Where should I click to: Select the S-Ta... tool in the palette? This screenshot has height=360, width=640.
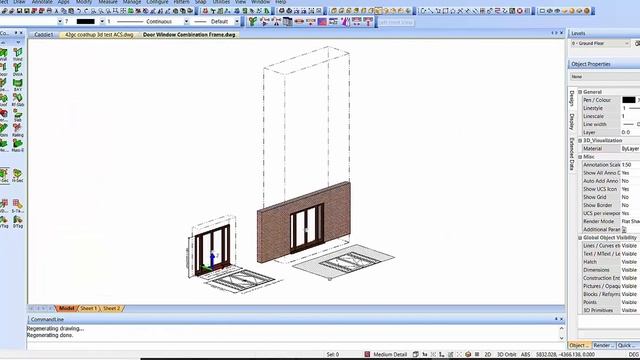tap(18, 206)
